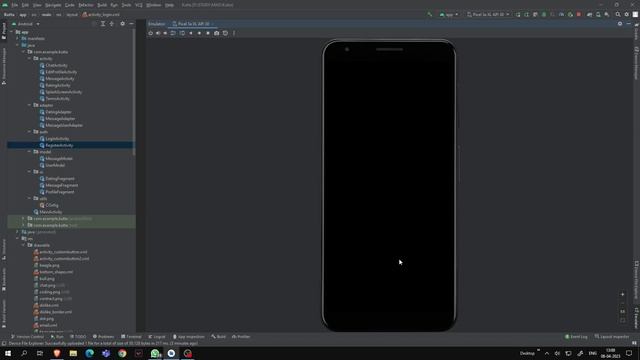Click the Make Project hammer icon
The image size is (640, 360).
point(429,15)
